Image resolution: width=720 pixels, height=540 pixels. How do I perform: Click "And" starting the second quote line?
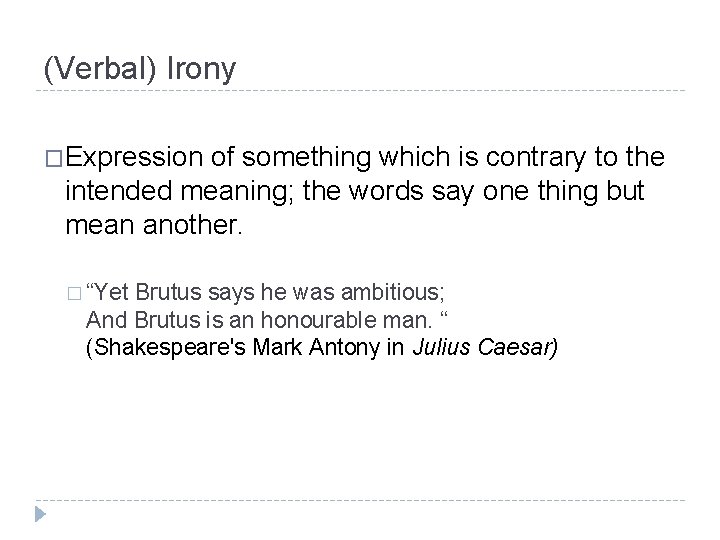tap(104, 321)
